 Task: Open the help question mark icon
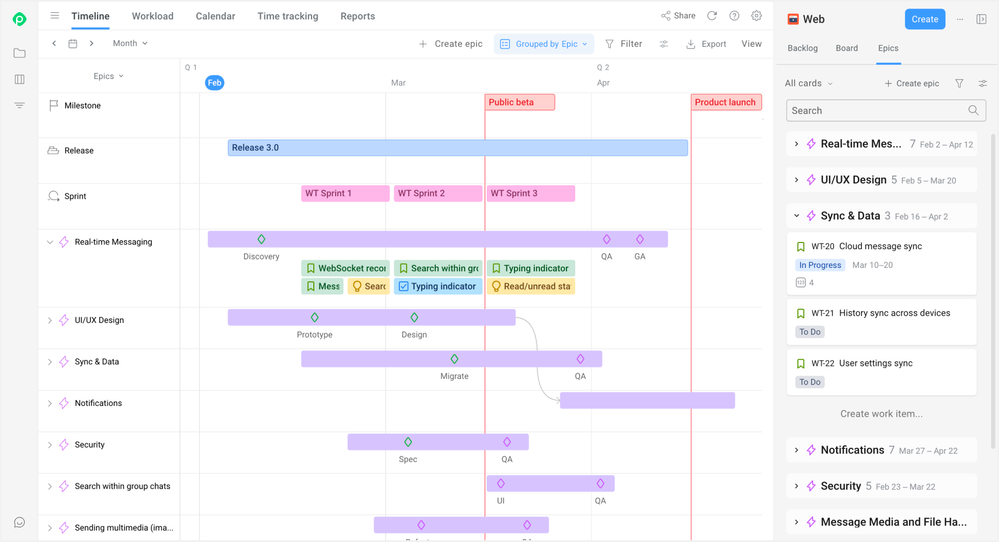734,15
